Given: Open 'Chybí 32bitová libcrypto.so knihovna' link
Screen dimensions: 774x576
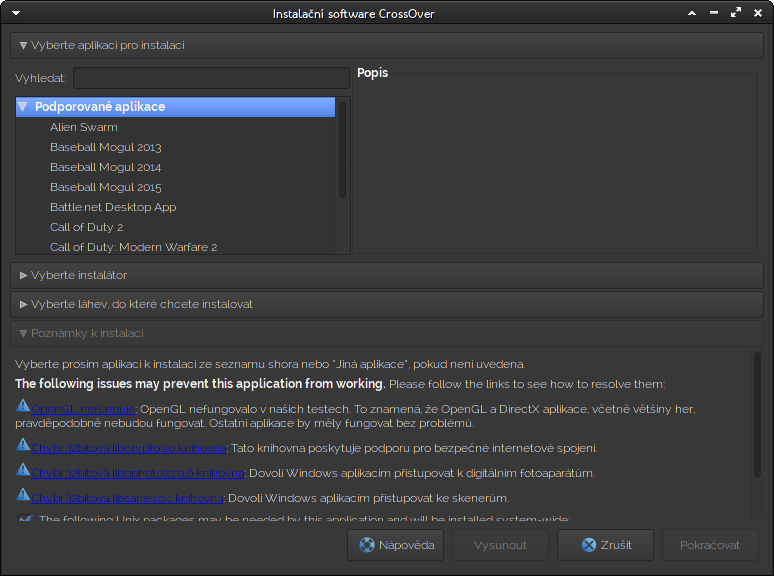Looking at the screenshot, I should 128,448.
